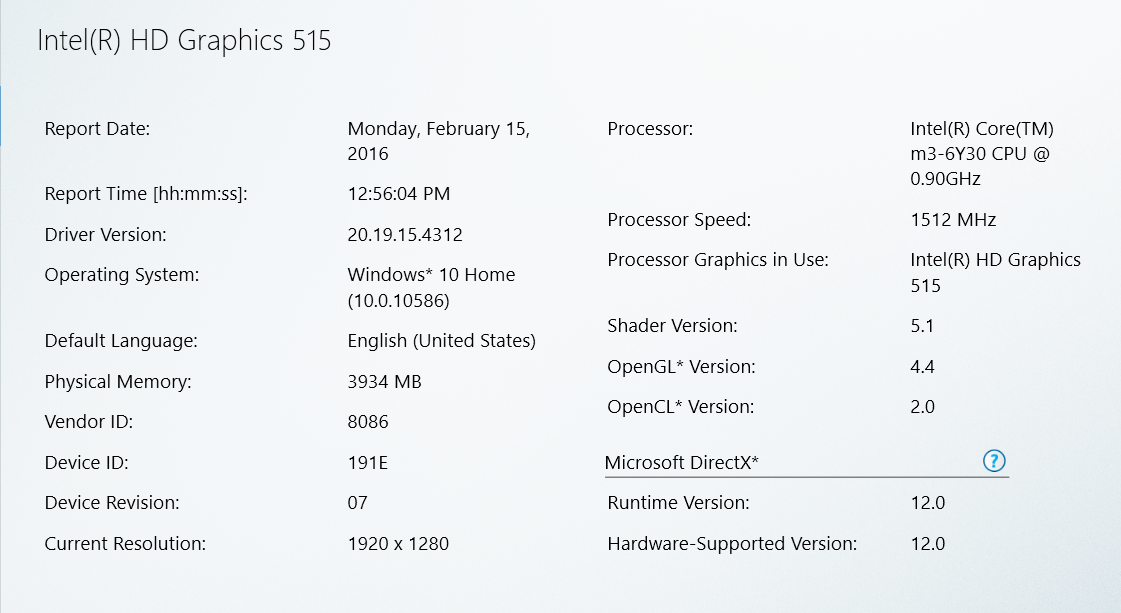Image resolution: width=1121 pixels, height=613 pixels.
Task: Click the Device ID value 191E
Action: (x=367, y=463)
